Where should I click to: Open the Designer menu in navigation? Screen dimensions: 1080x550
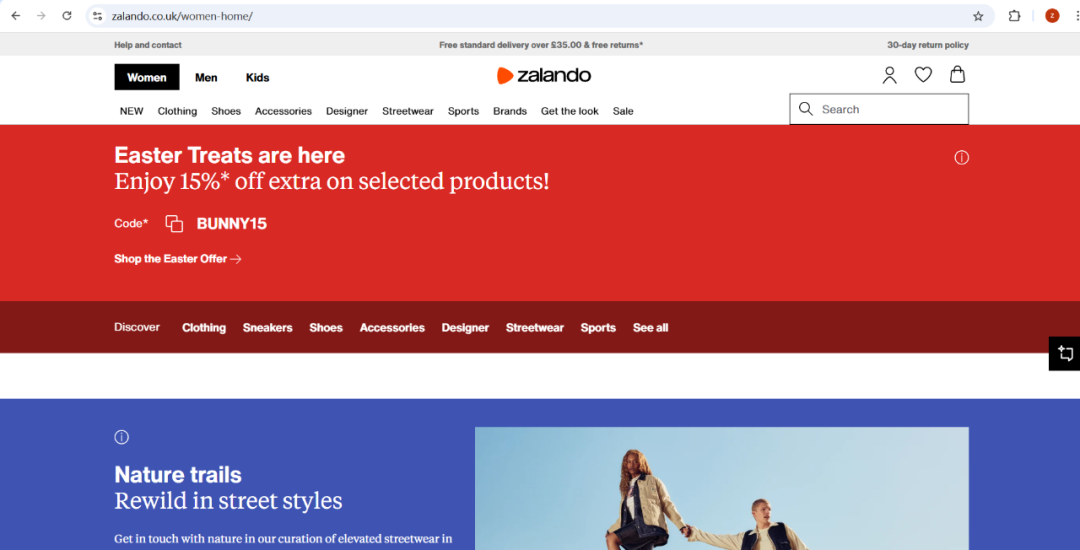[x=346, y=111]
